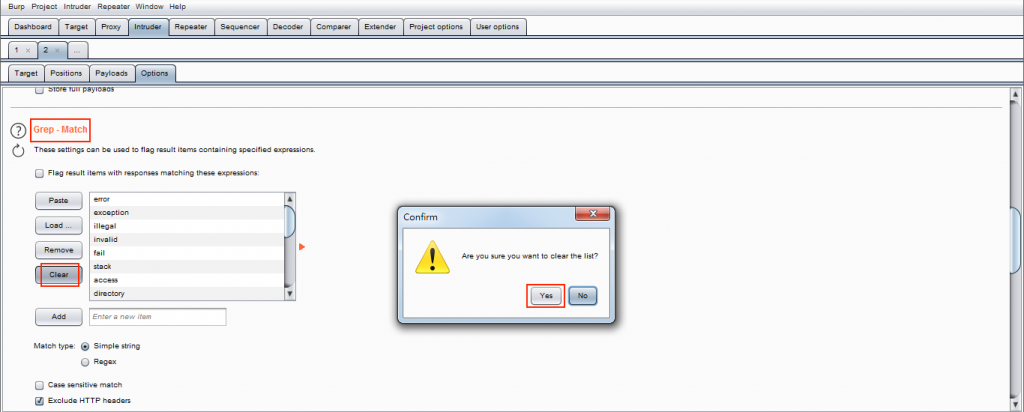Open the Project menu

tap(44, 7)
